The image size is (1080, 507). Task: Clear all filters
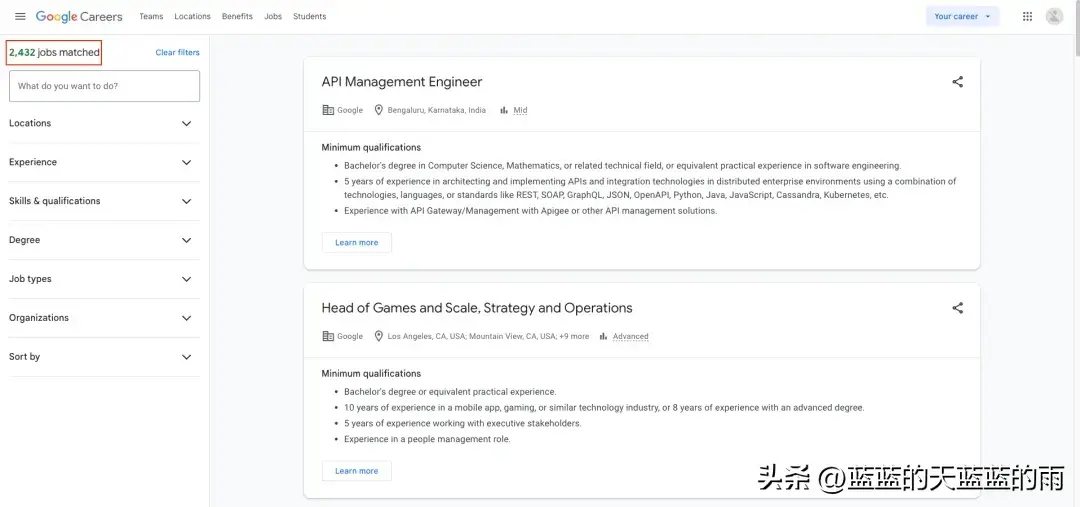(x=177, y=52)
